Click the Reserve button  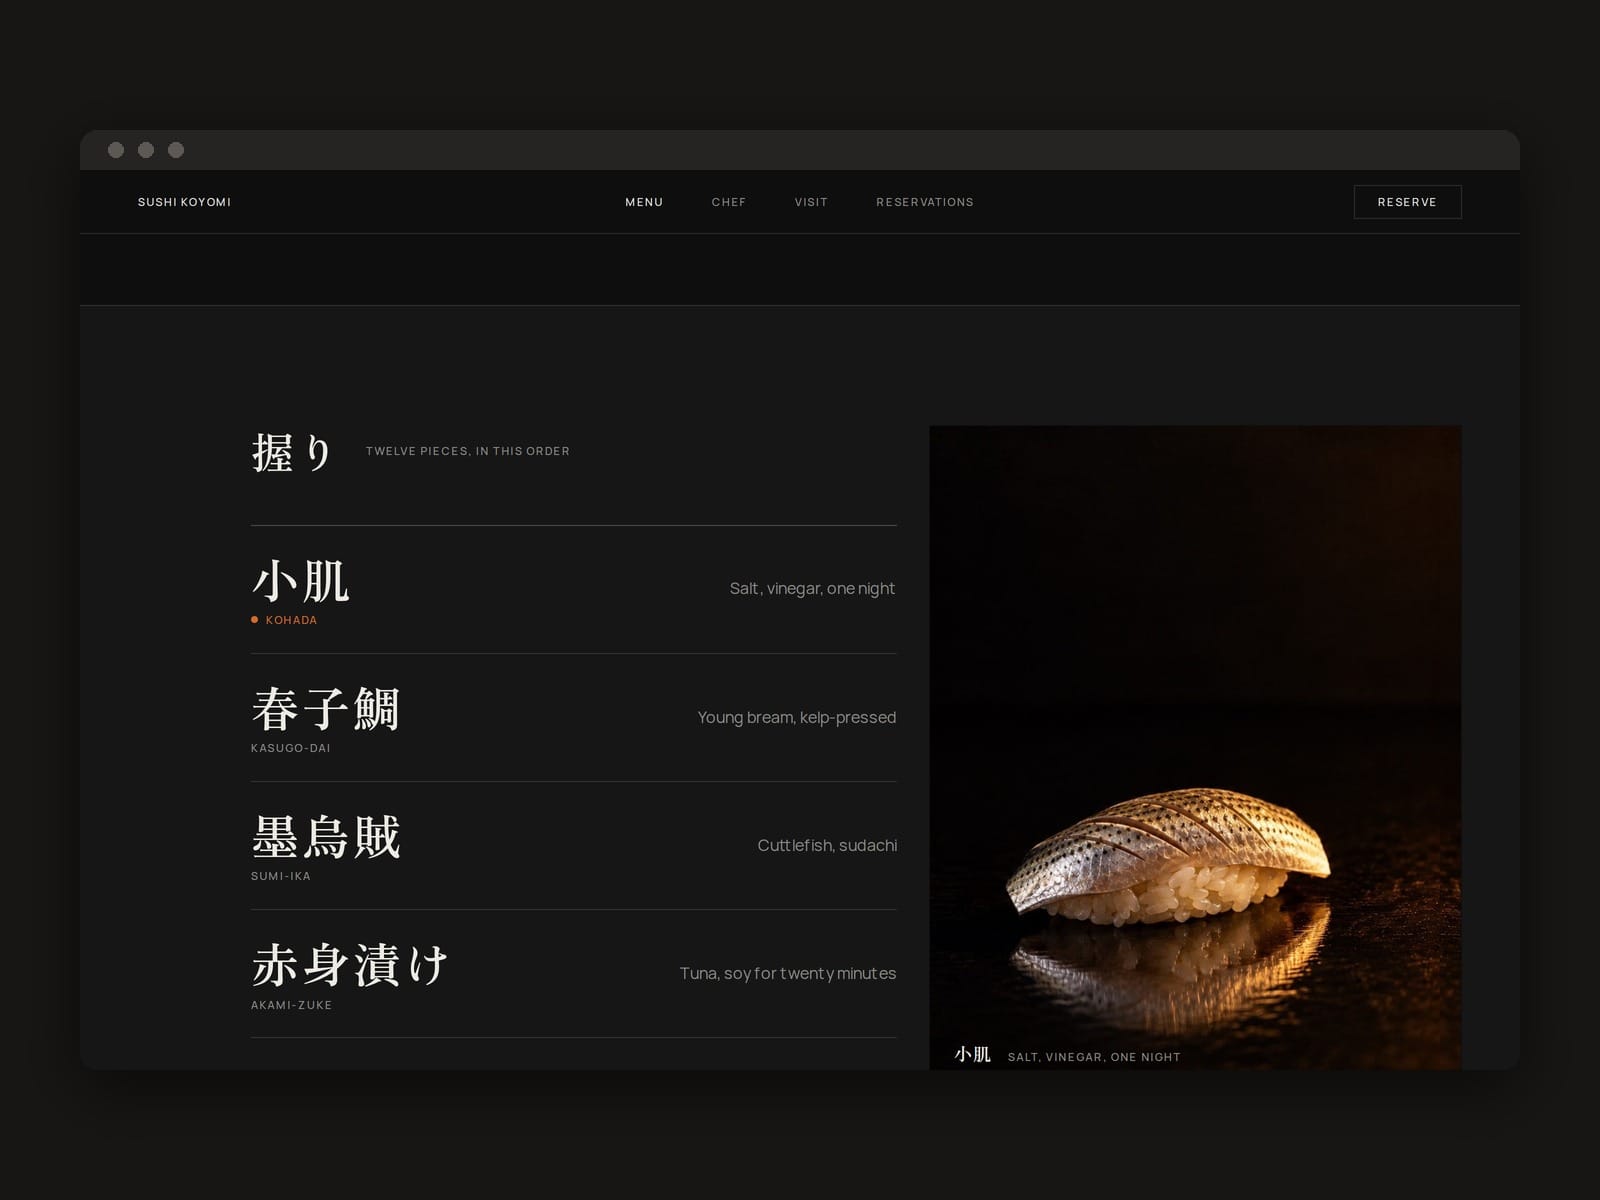[x=1407, y=202]
